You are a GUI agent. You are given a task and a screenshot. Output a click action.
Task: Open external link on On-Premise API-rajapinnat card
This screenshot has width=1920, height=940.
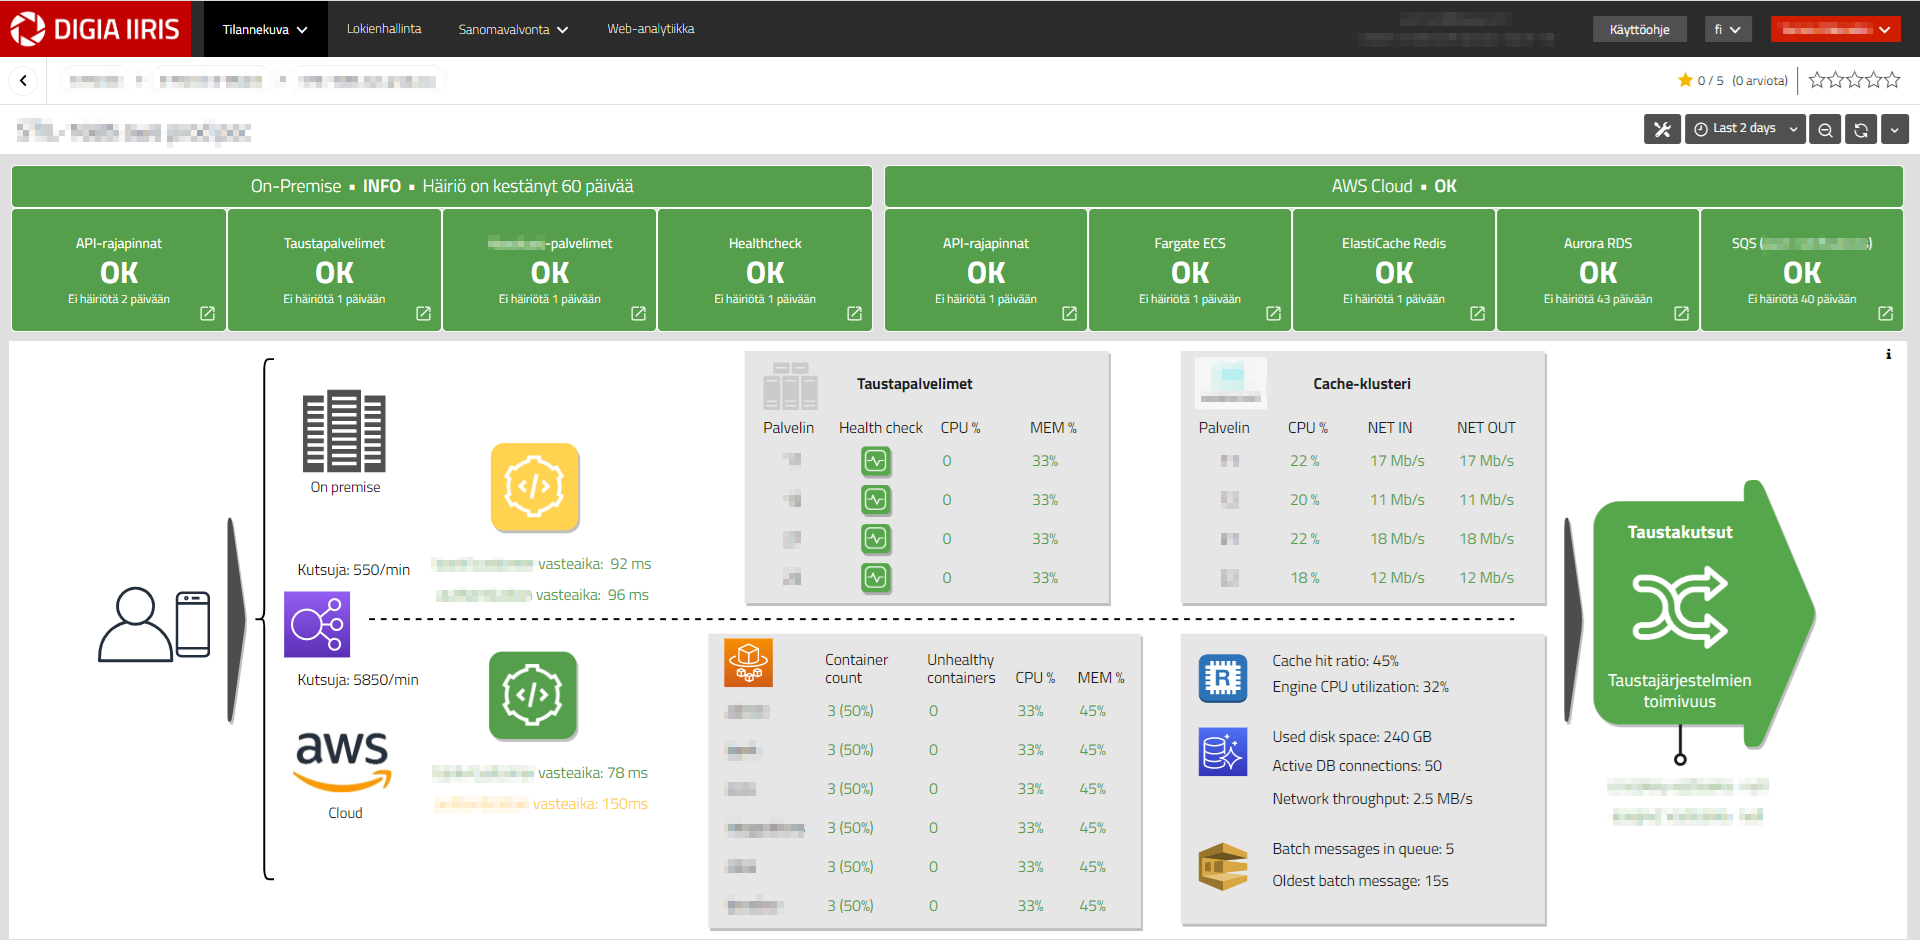[207, 313]
